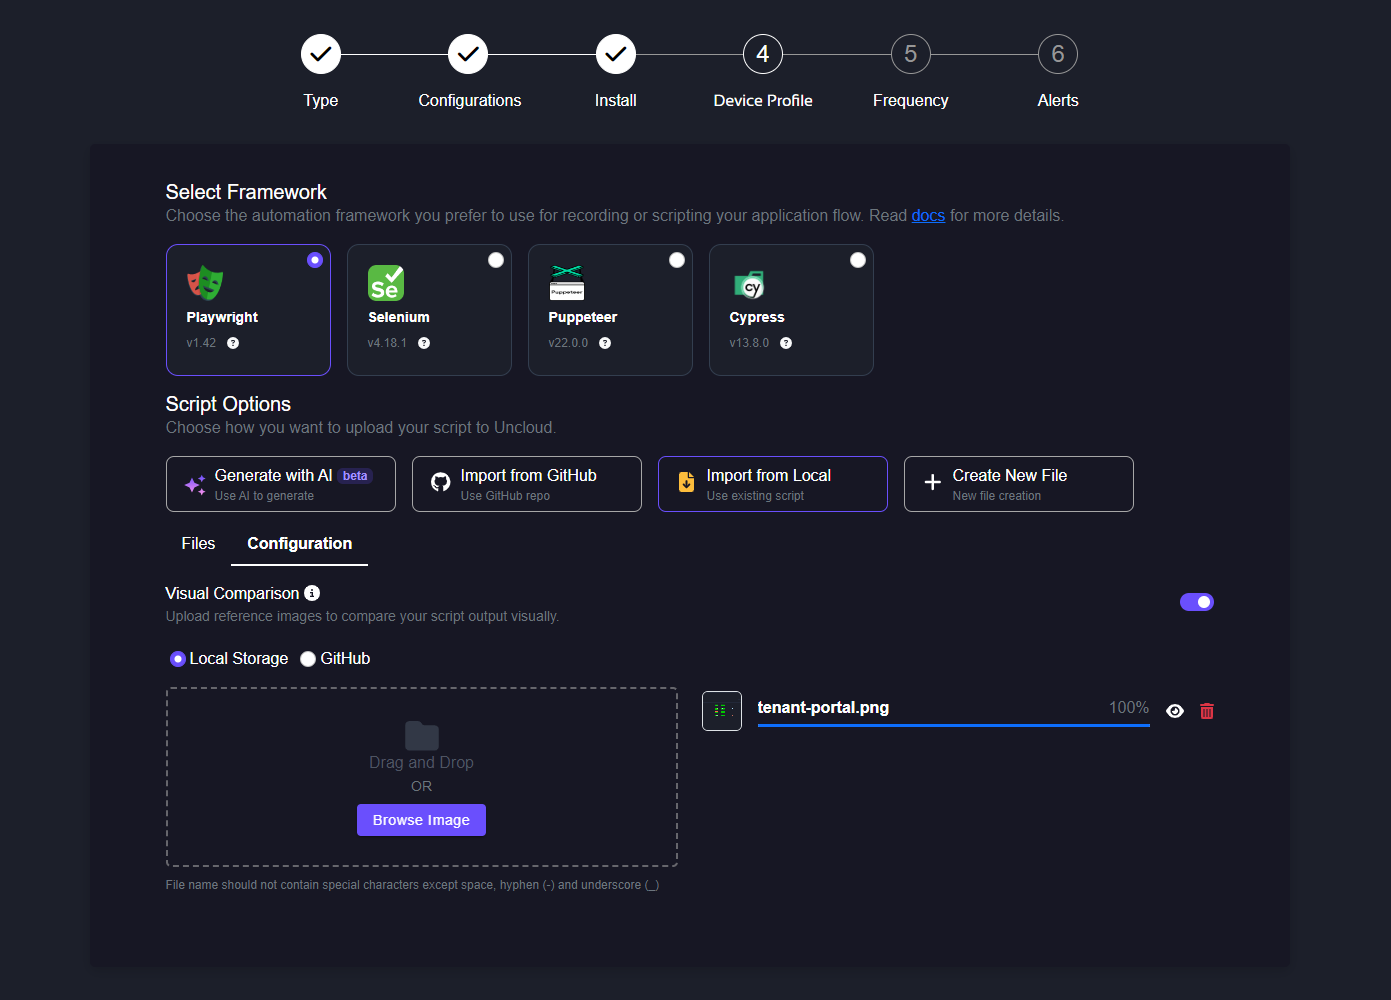
Task: Click the Import from GitHub option
Action: click(527, 484)
